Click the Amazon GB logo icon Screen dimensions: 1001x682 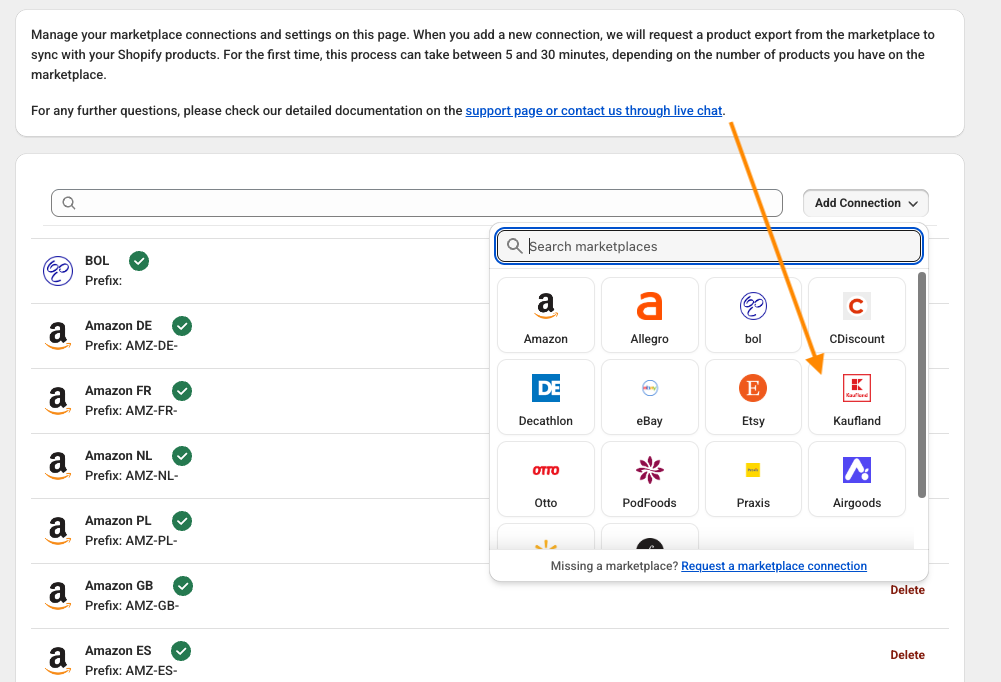[x=58, y=596]
